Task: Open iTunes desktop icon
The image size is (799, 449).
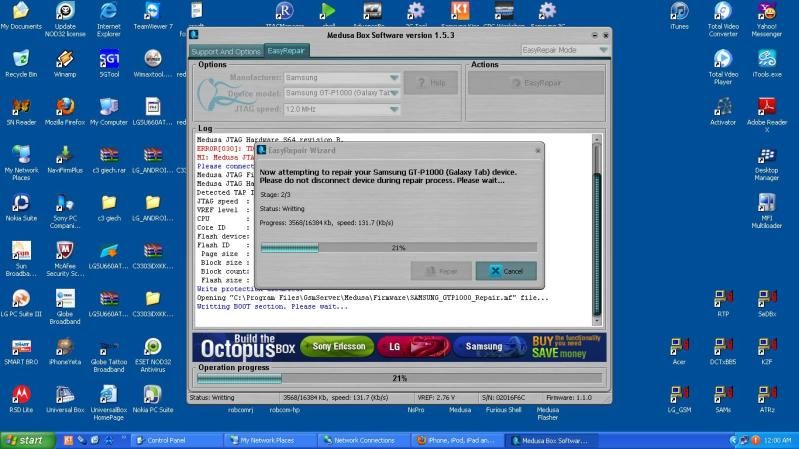Action: click(679, 15)
